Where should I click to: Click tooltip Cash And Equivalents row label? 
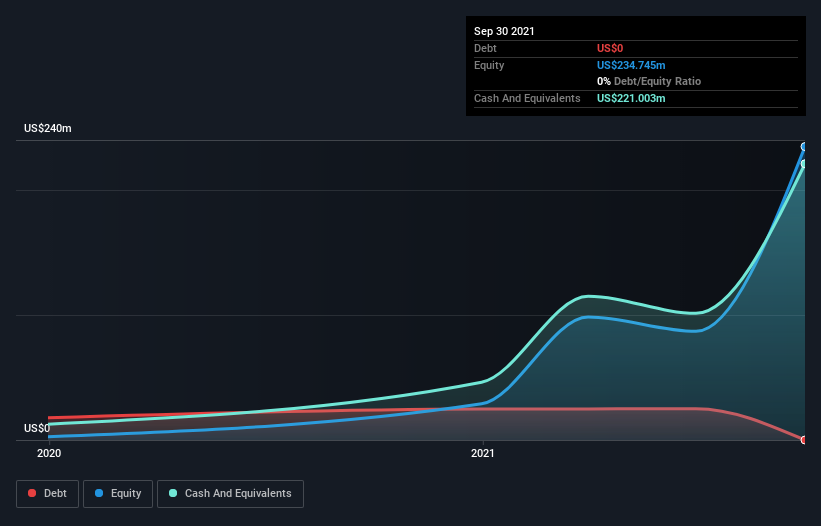[x=527, y=98]
